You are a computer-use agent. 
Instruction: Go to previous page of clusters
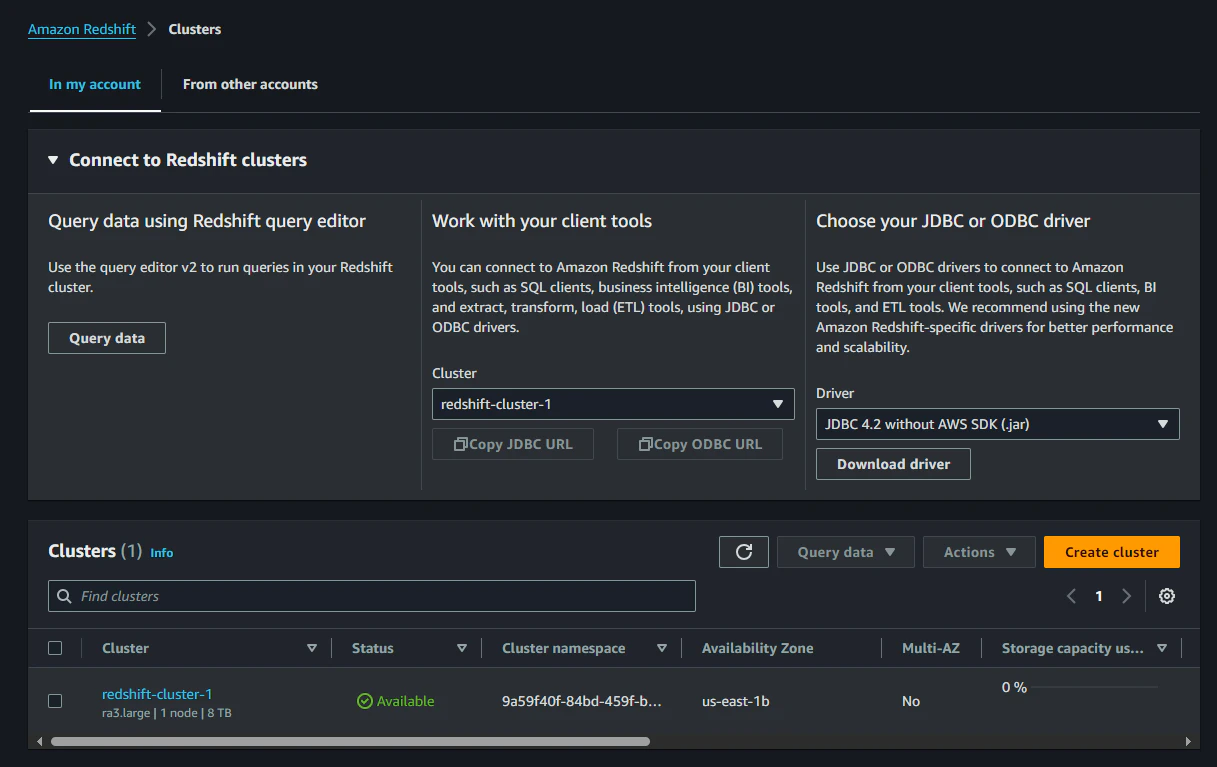click(1071, 596)
